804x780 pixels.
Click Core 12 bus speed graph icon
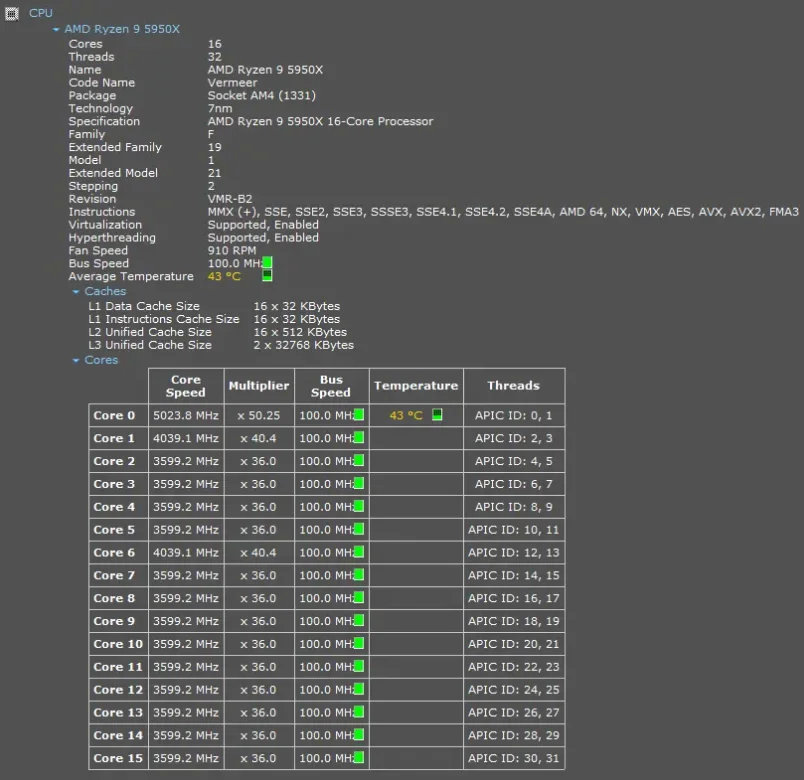[359, 689]
